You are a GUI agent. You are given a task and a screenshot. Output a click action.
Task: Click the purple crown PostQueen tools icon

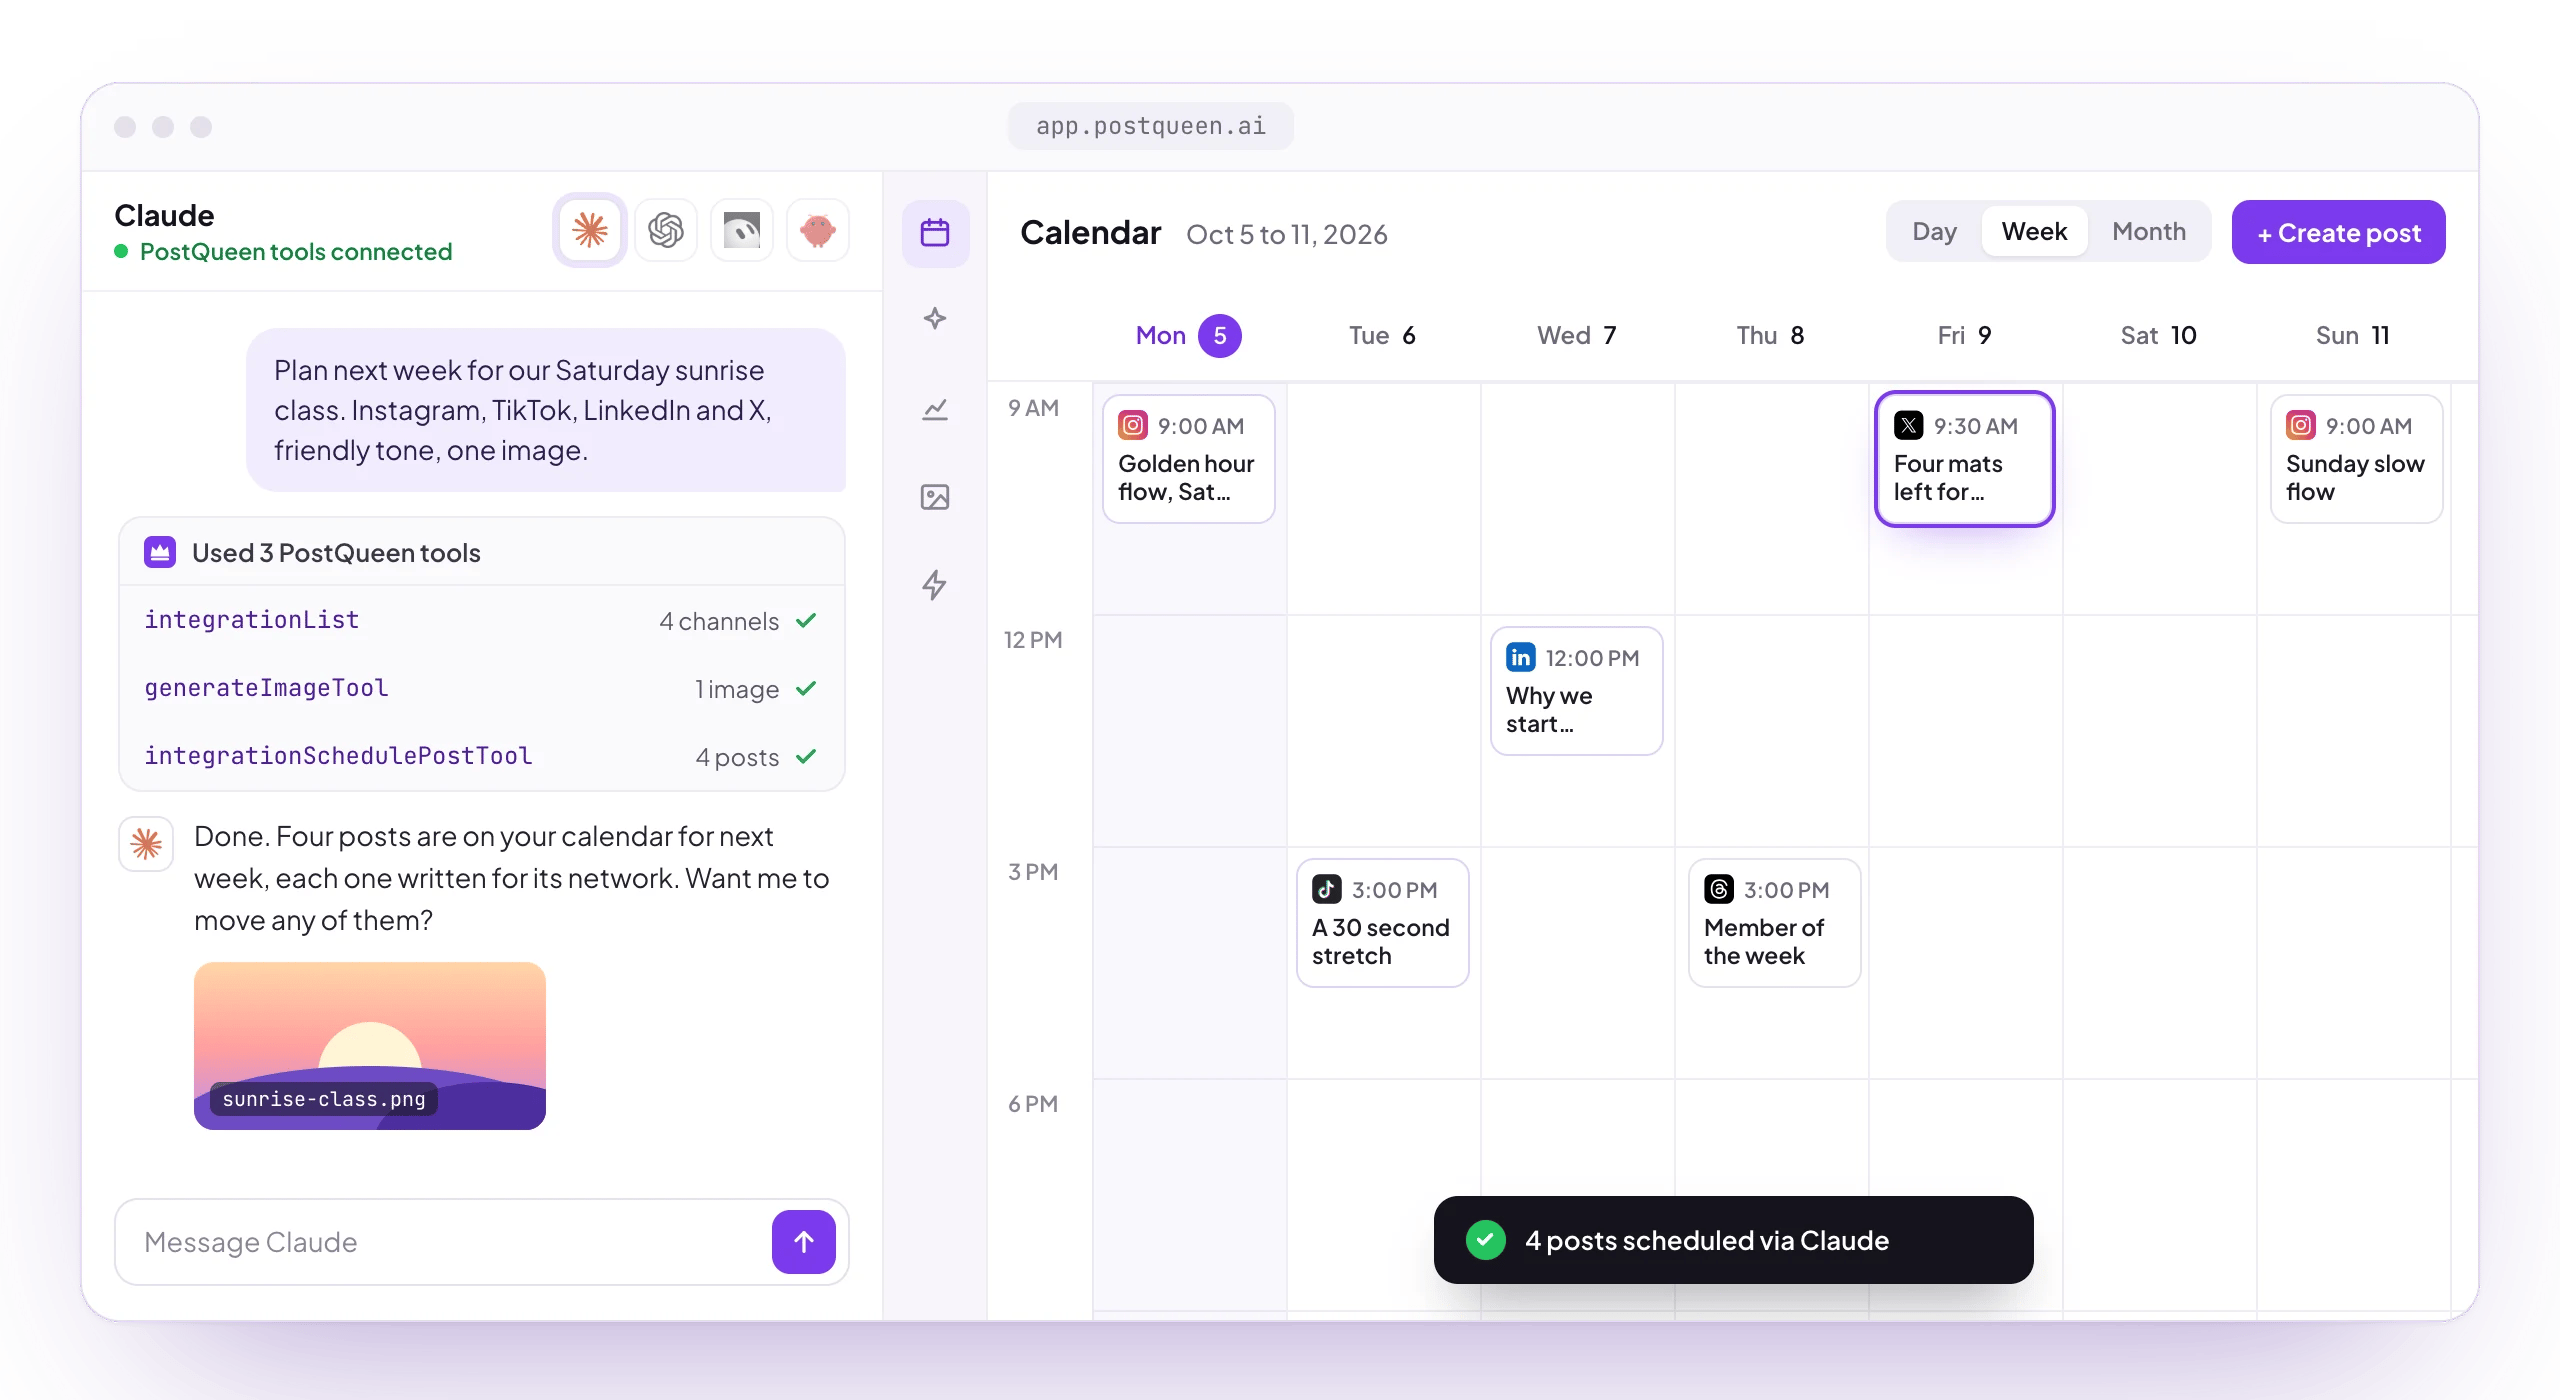[x=160, y=552]
